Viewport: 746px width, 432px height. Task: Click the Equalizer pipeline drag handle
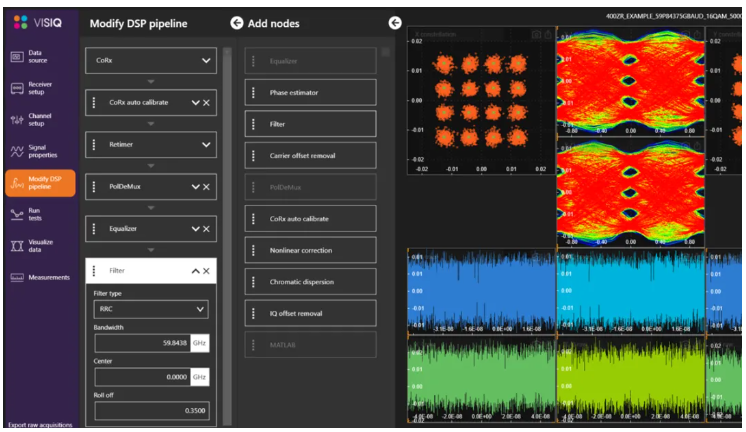pyautogui.click(x=94, y=228)
